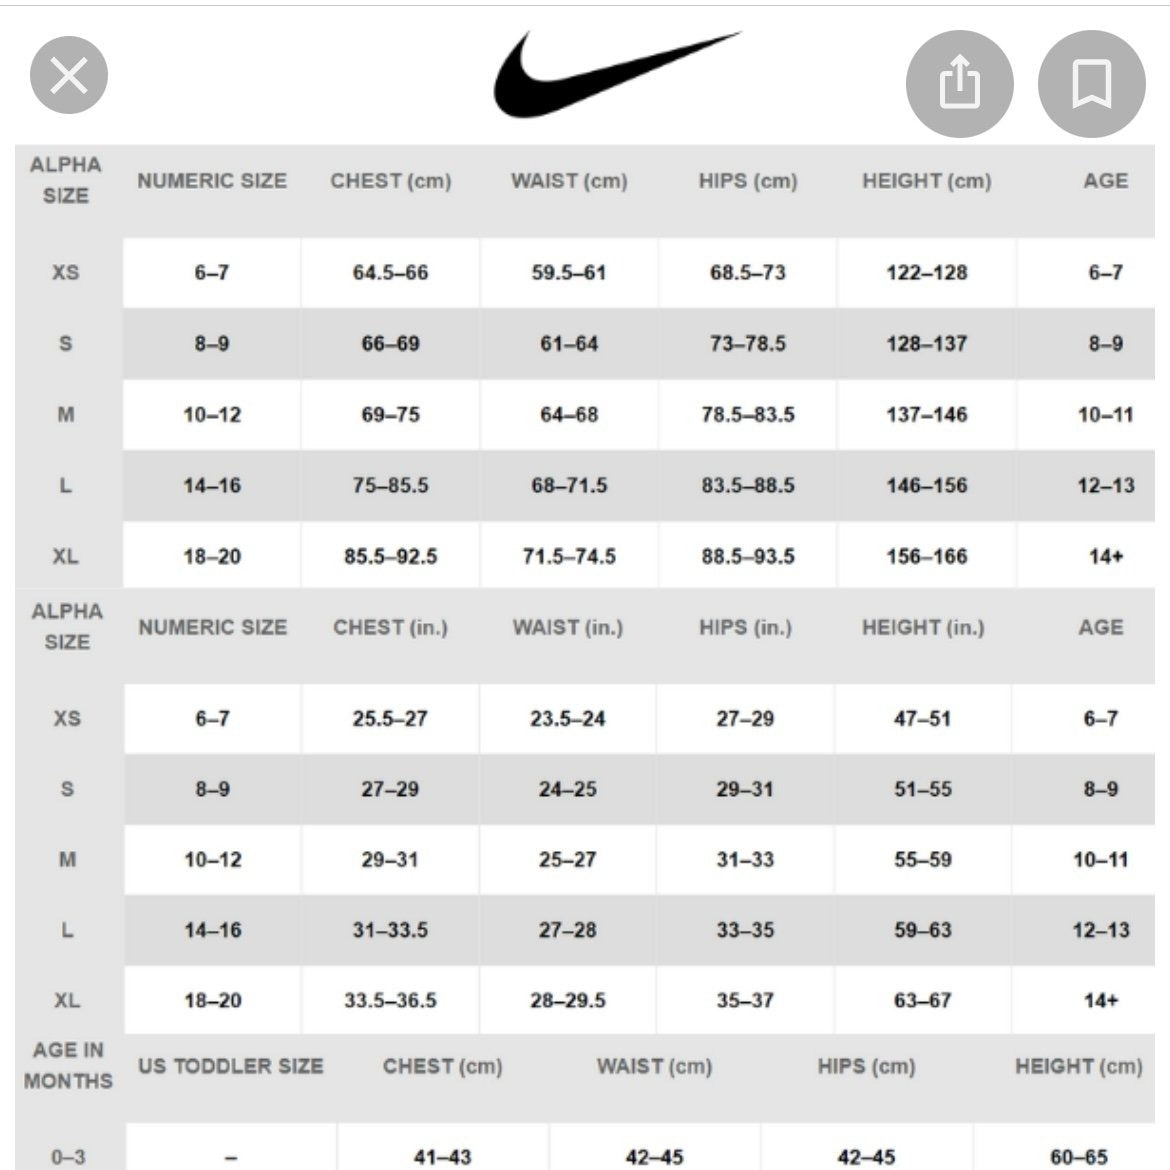1170x1170 pixels.
Task: Select the XS alpha size row
Action: [65, 273]
